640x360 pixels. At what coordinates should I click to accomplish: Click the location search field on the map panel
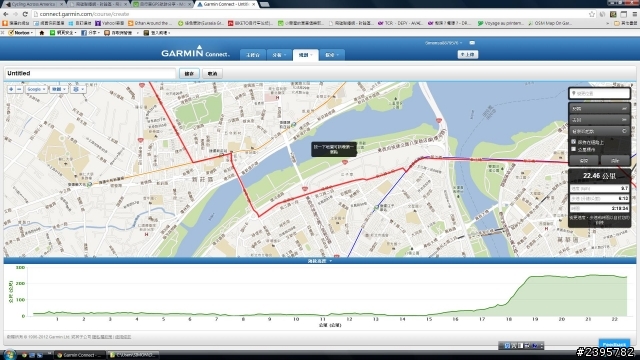(599, 93)
